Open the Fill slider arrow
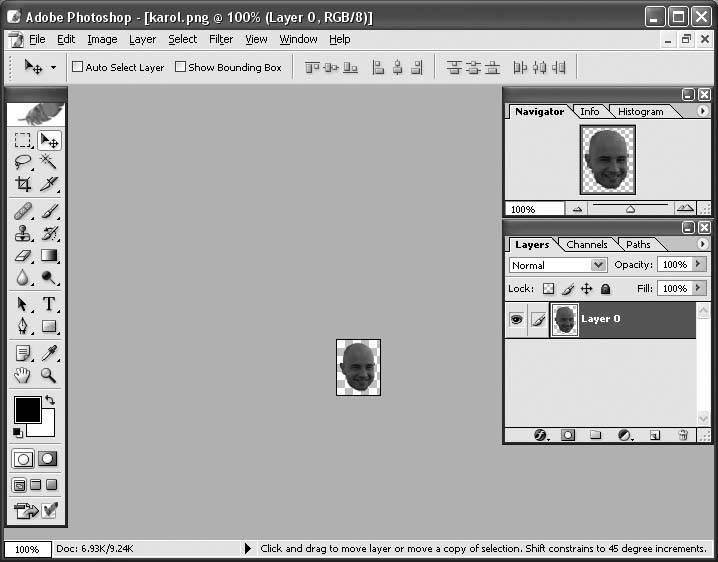718x562 pixels. [698, 288]
